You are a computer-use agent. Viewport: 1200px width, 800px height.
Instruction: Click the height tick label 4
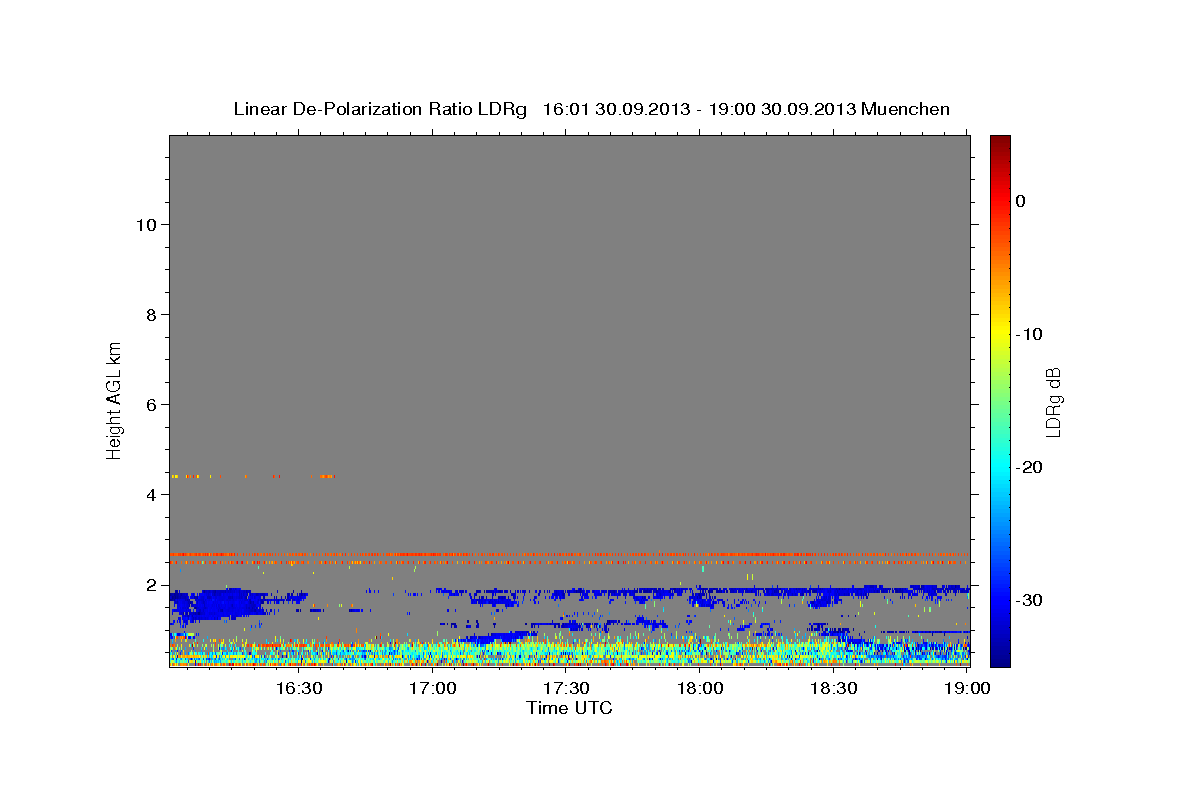point(149,494)
